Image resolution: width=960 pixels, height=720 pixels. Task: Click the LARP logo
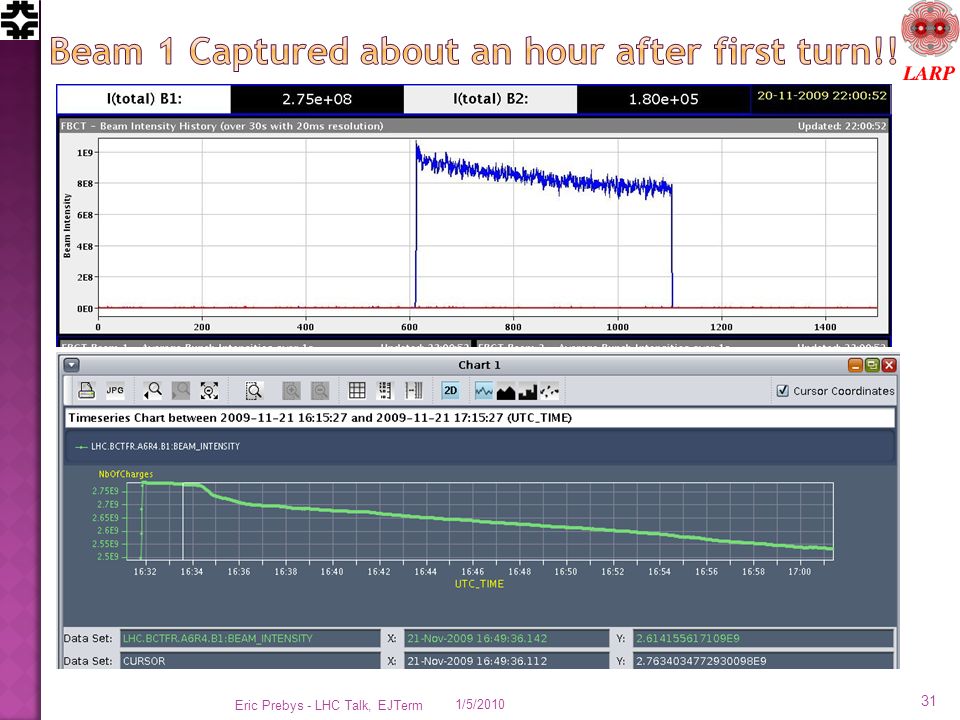coord(929,42)
